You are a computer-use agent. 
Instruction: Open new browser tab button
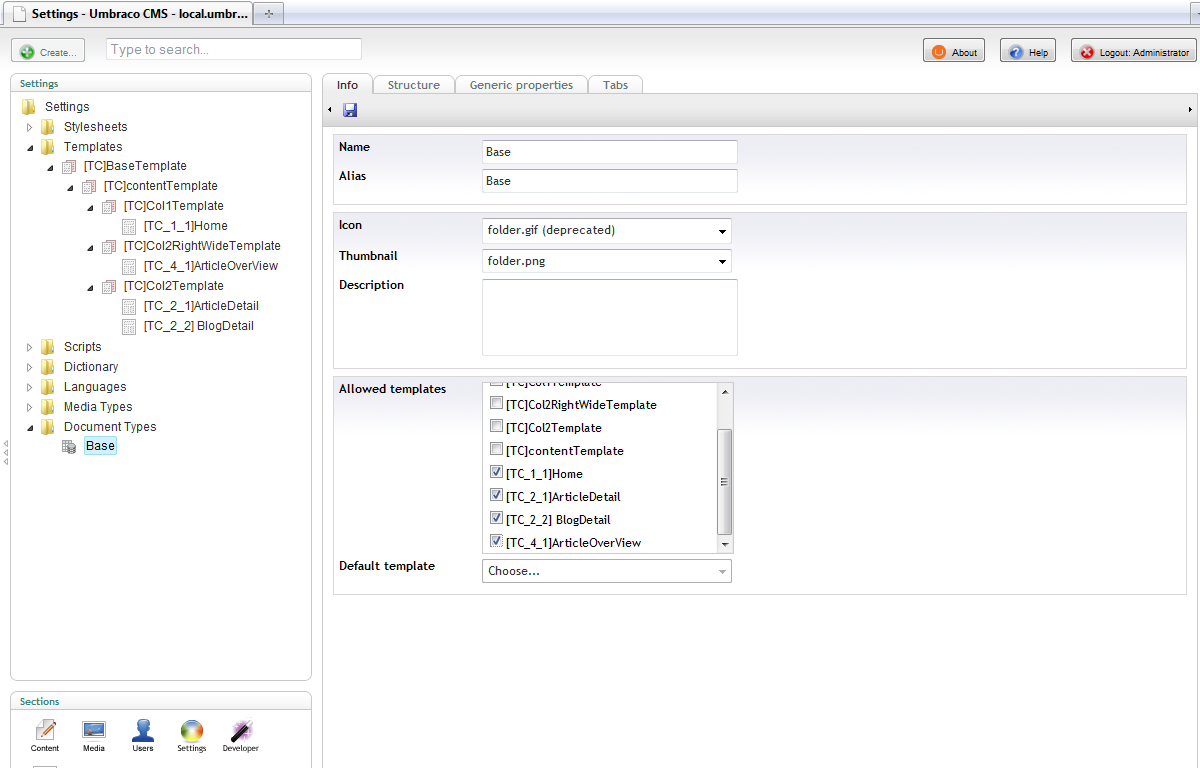269,14
